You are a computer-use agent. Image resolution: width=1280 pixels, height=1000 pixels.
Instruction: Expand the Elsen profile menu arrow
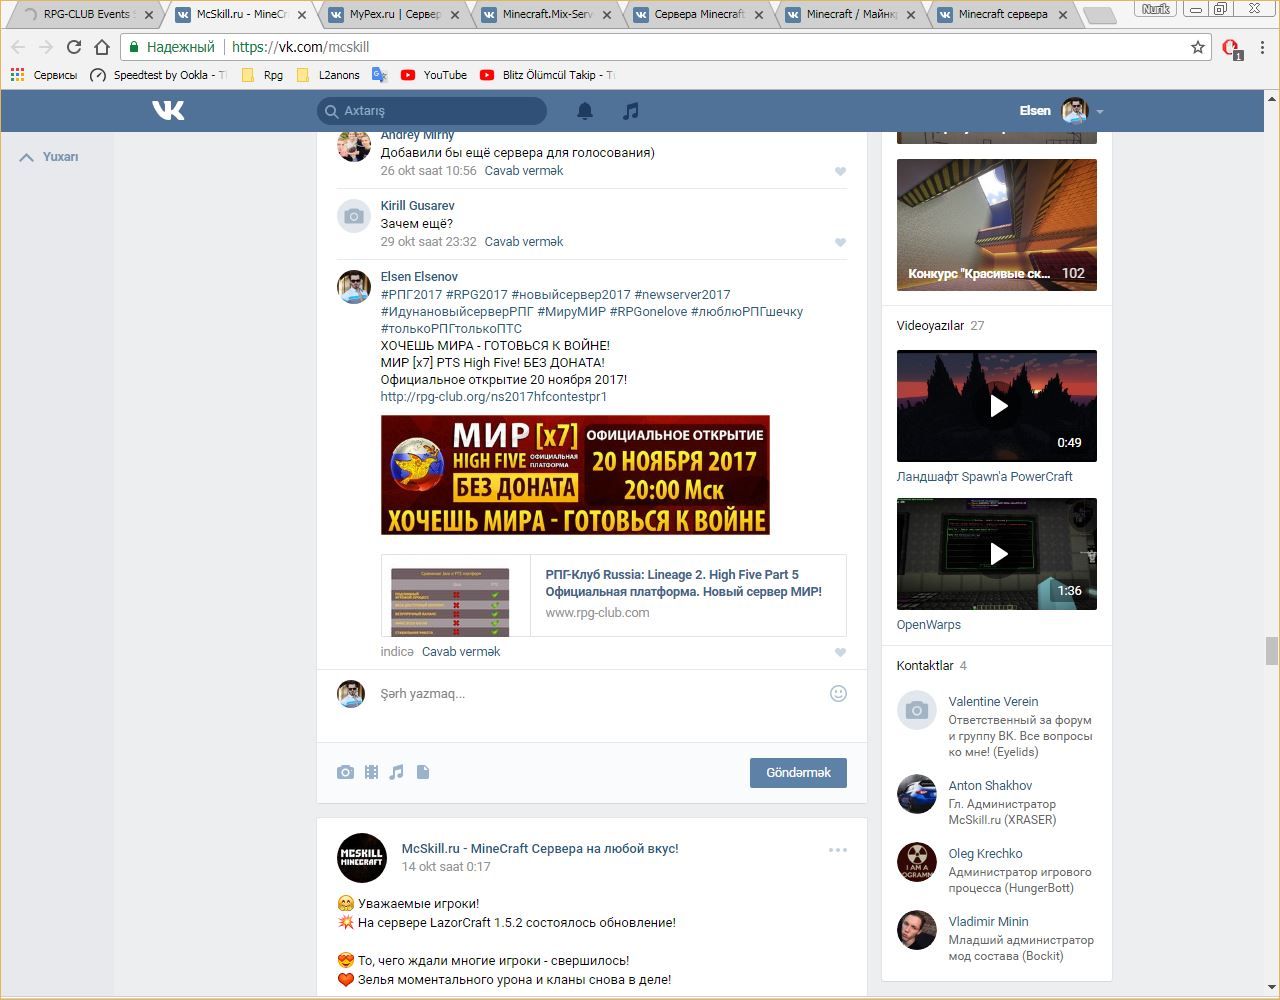click(x=1100, y=111)
